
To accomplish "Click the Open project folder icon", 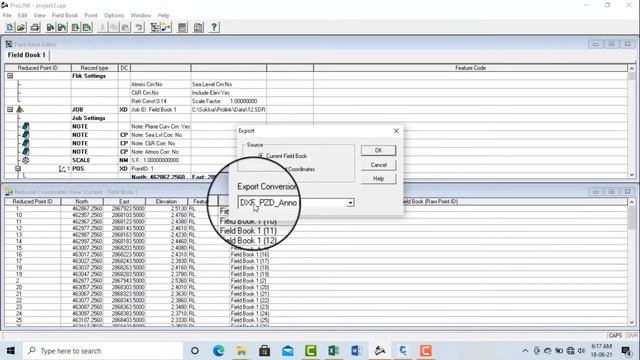I will [x=21, y=27].
